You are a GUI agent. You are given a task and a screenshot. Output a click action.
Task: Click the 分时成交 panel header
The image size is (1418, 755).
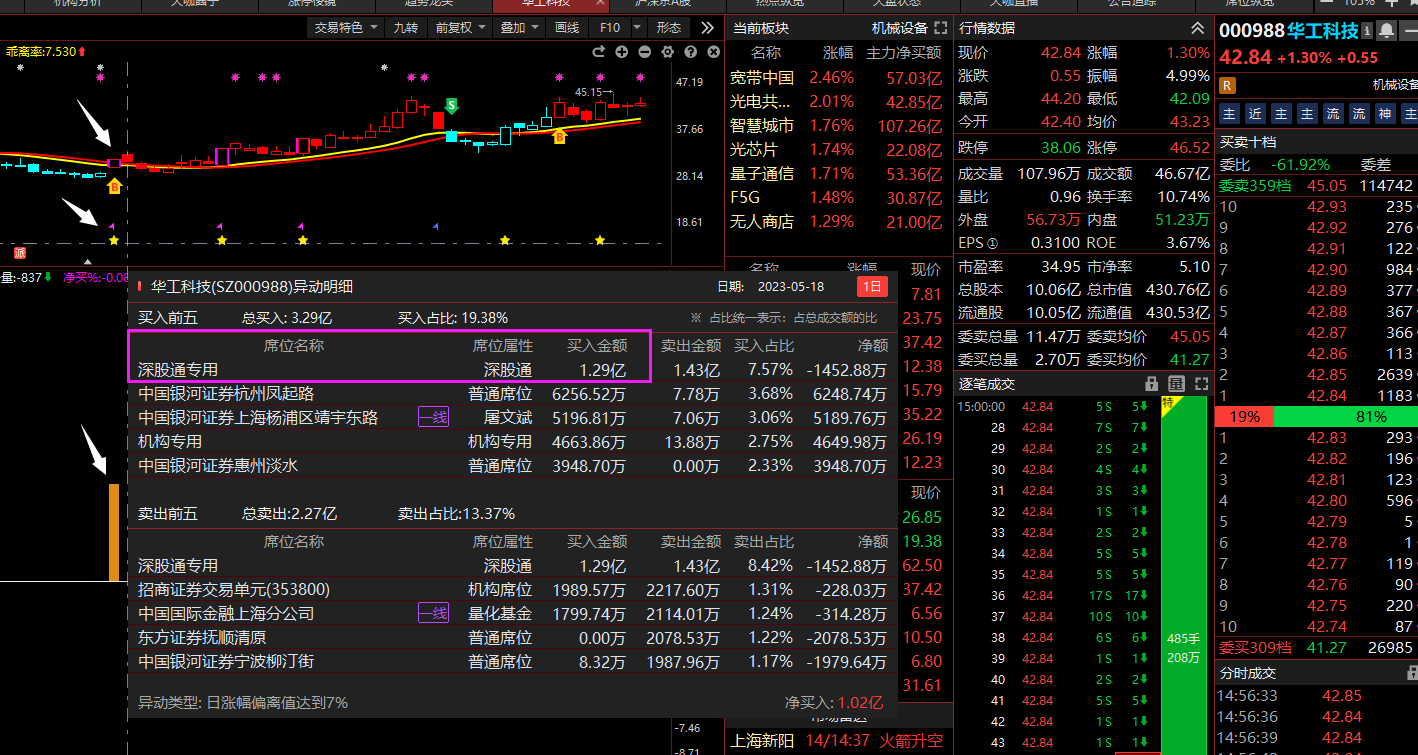(x=1316, y=674)
